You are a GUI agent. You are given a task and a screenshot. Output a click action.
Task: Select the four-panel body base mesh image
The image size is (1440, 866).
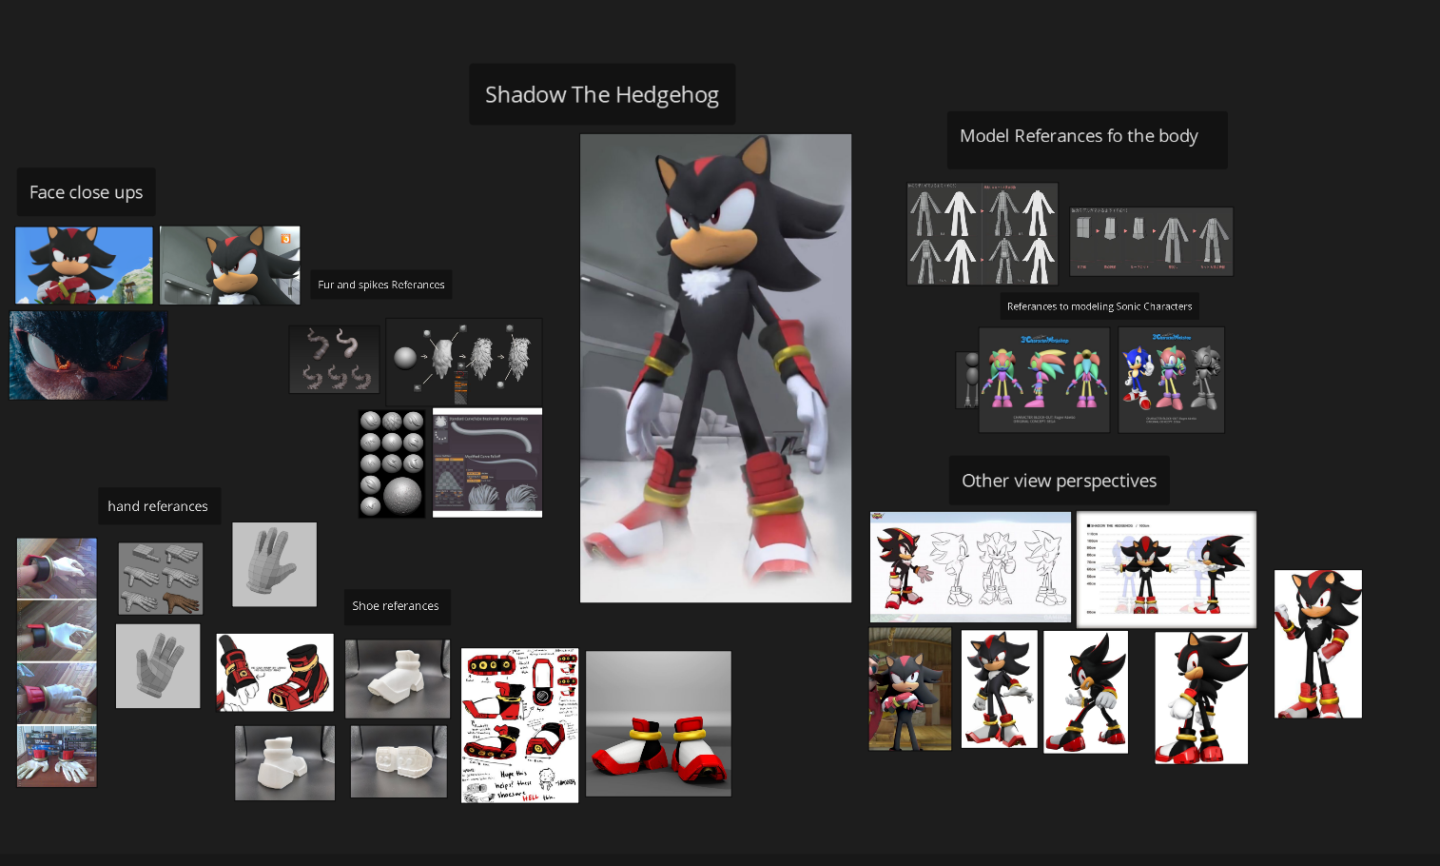tap(982, 234)
